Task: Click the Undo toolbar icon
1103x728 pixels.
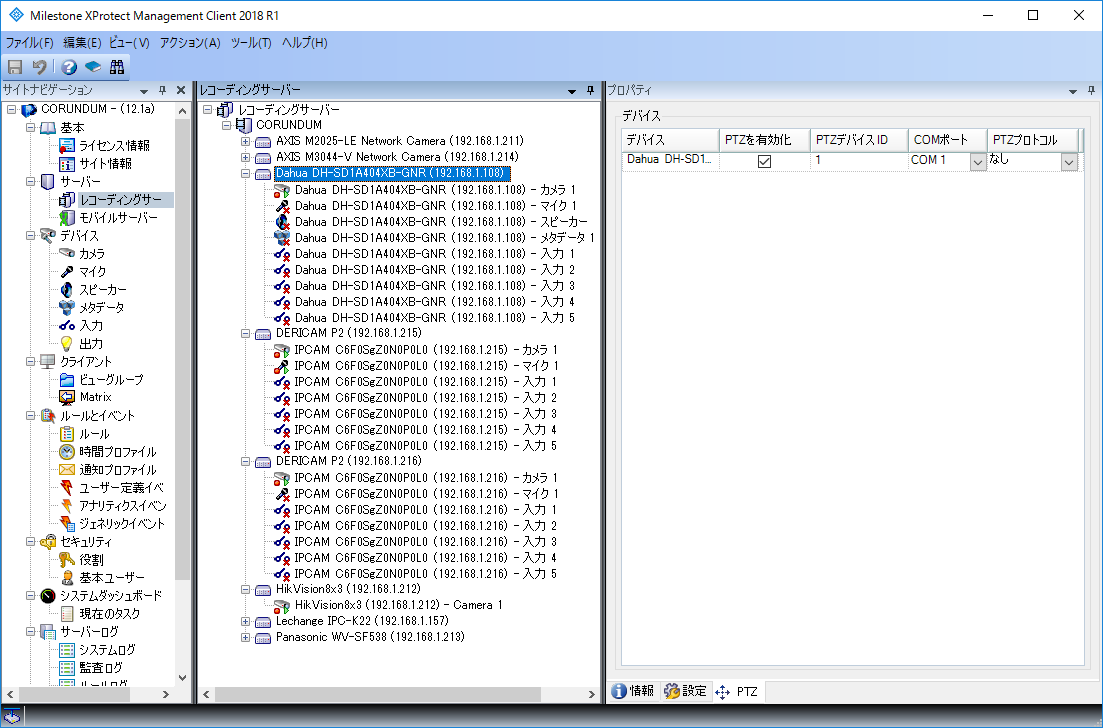Action: pos(39,67)
